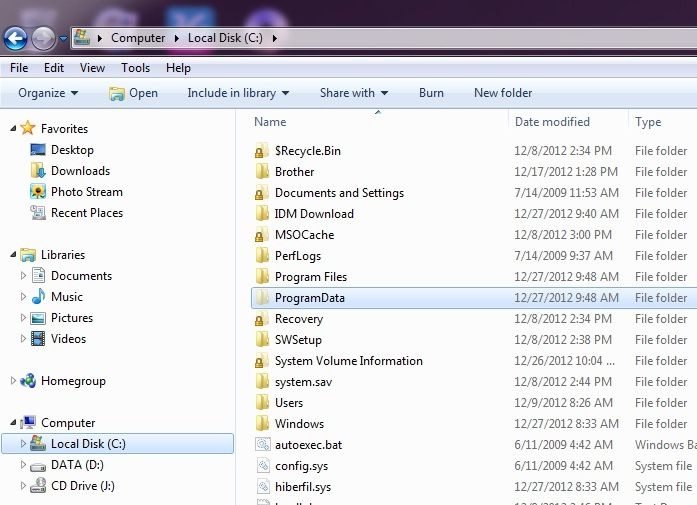Click the Computer monitor icon
The height and width of the screenshot is (505, 697).
point(28,422)
